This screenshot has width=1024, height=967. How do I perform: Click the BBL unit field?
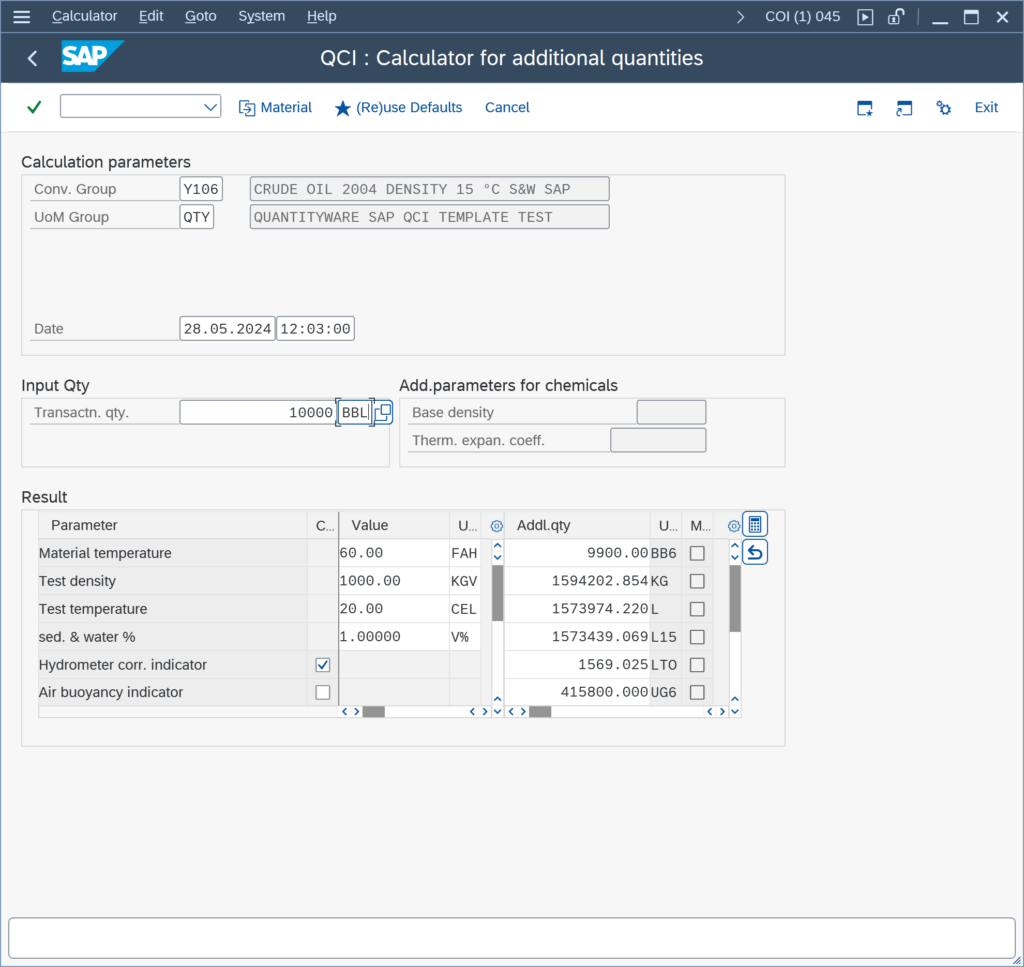click(x=355, y=413)
